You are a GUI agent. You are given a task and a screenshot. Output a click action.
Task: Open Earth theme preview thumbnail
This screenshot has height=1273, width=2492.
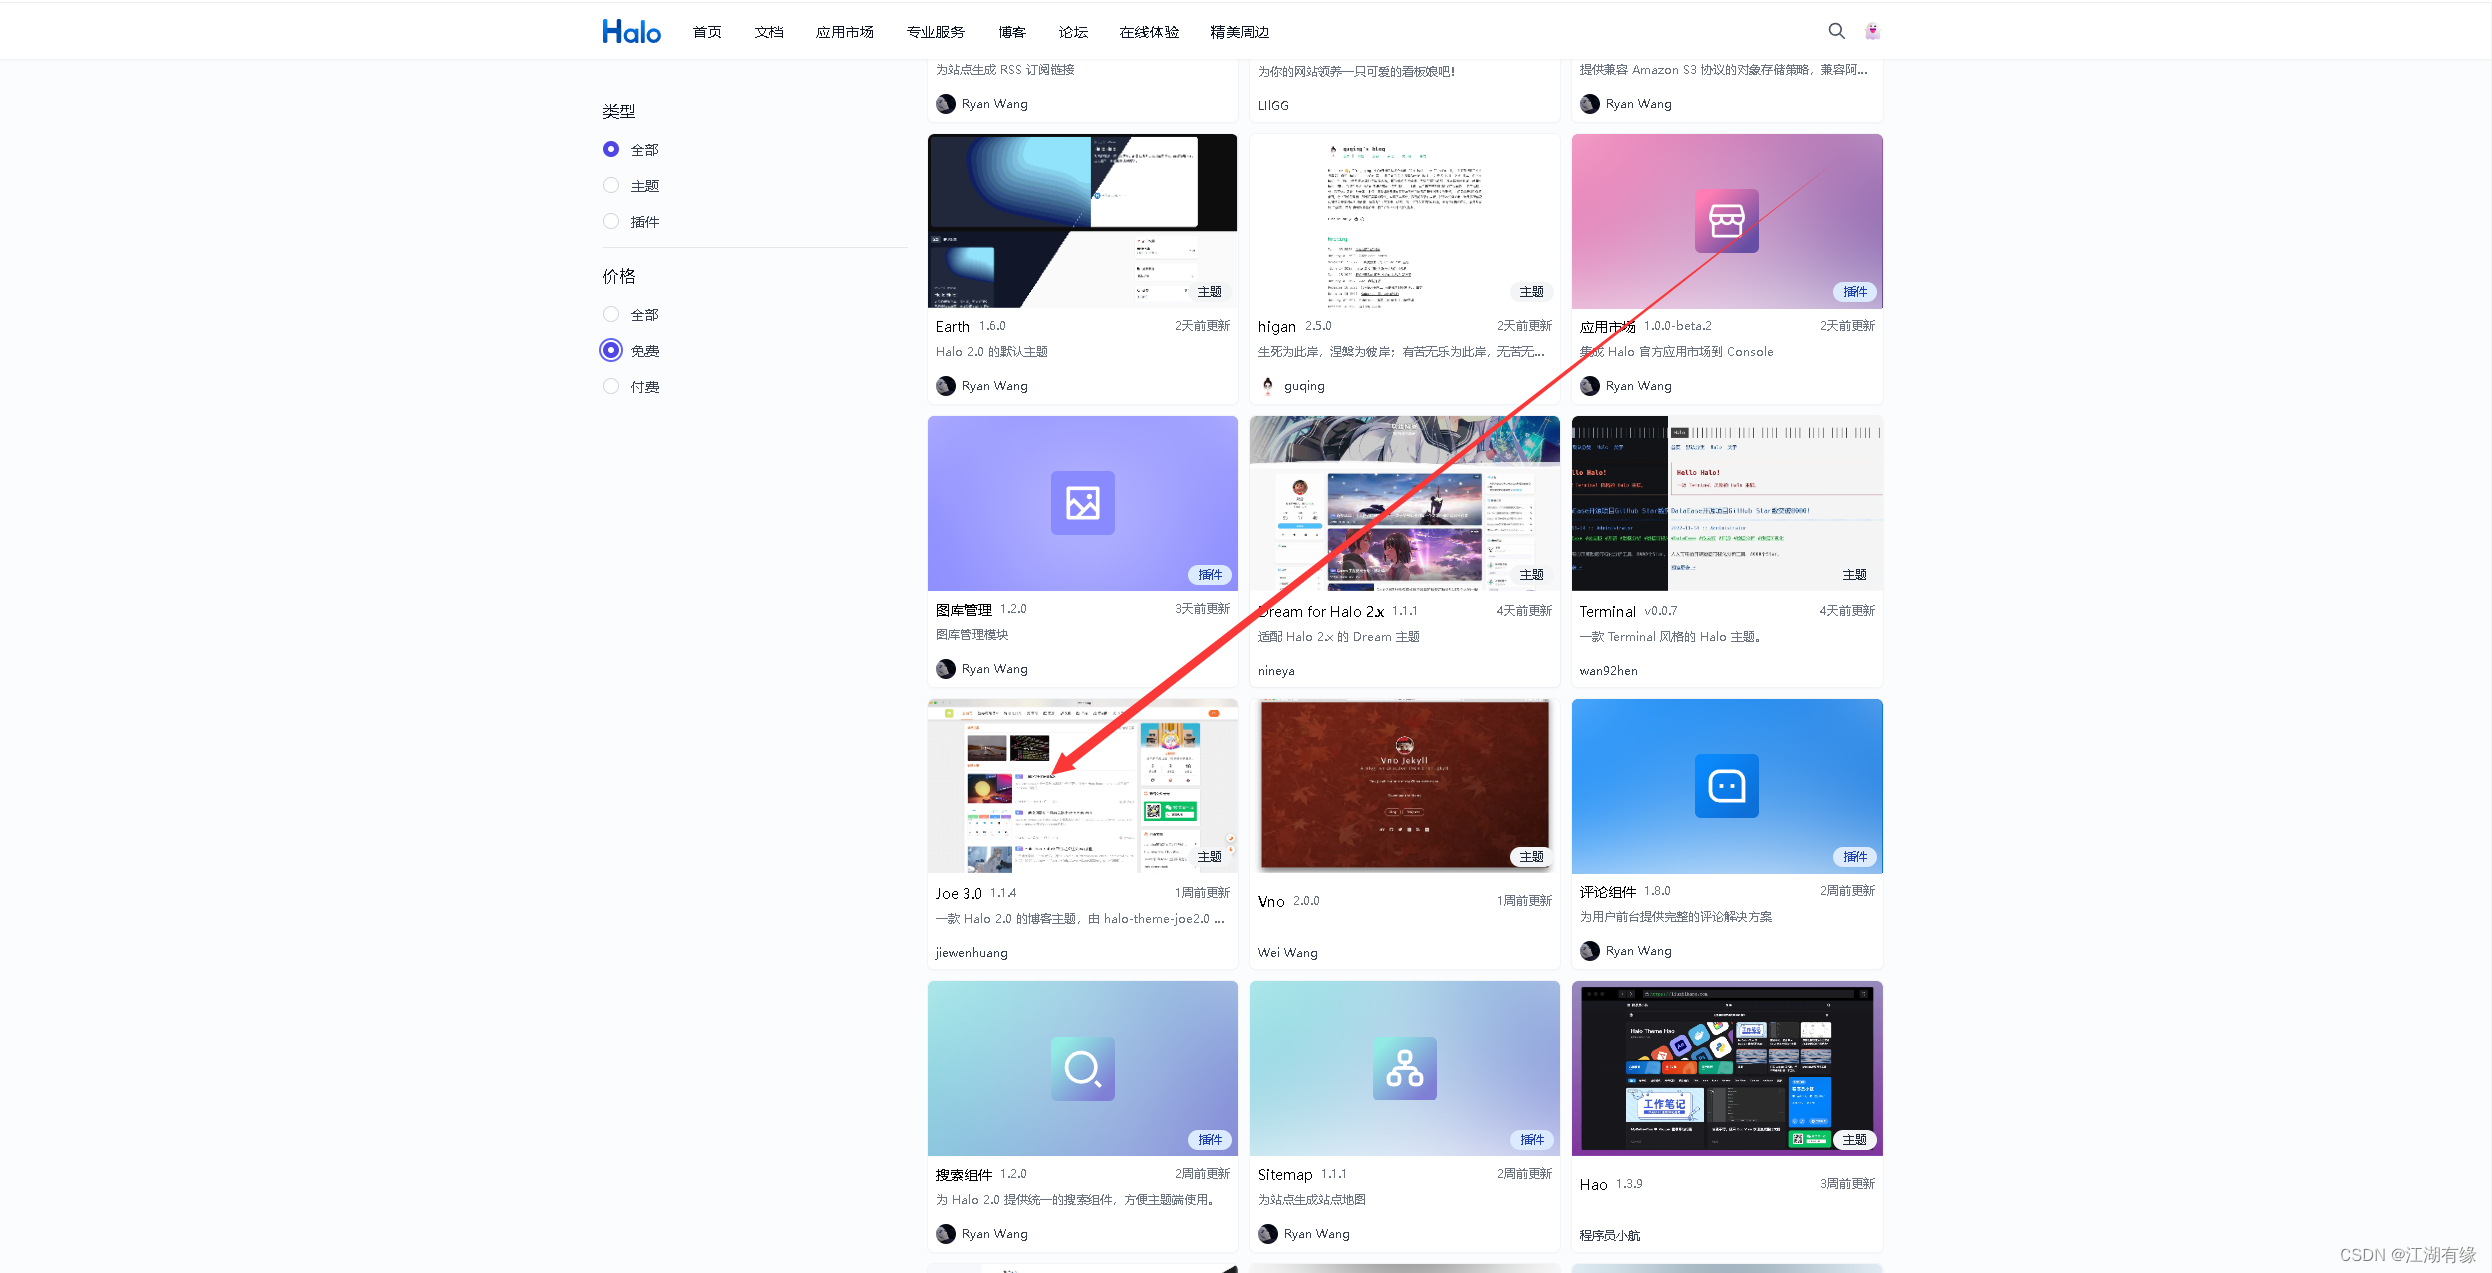[x=1082, y=221]
